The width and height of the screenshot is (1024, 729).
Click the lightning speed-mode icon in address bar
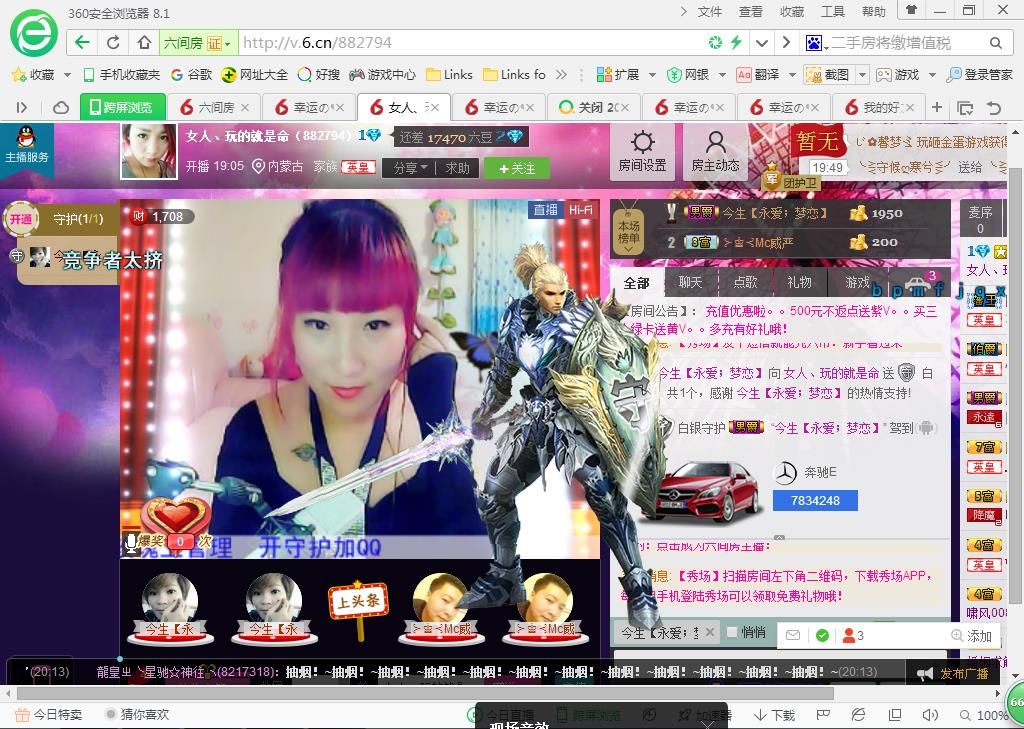pyautogui.click(x=736, y=43)
